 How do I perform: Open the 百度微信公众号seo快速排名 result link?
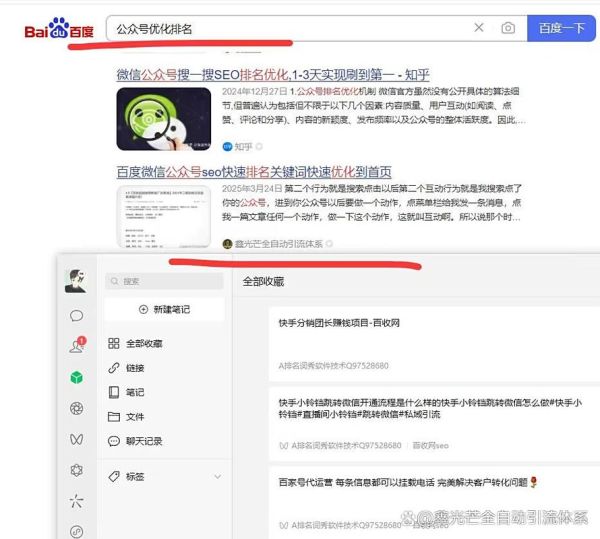click(254, 172)
